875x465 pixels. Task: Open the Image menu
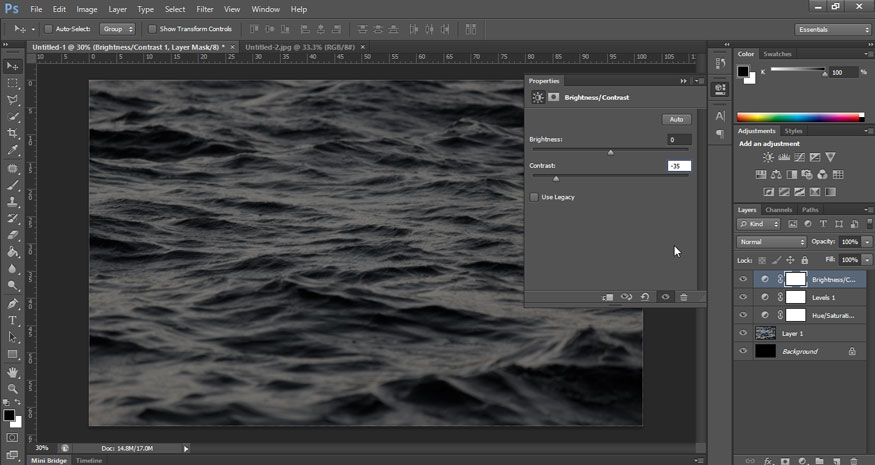point(86,9)
